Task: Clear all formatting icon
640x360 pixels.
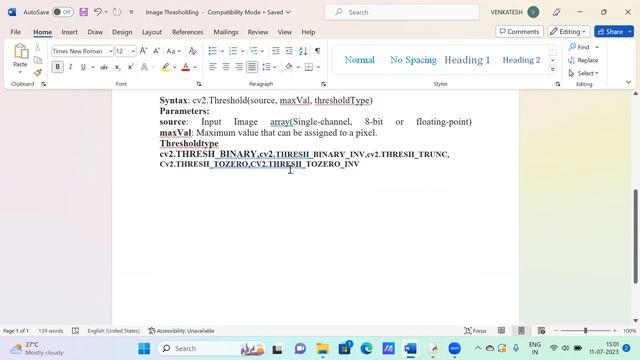Action: [193, 51]
